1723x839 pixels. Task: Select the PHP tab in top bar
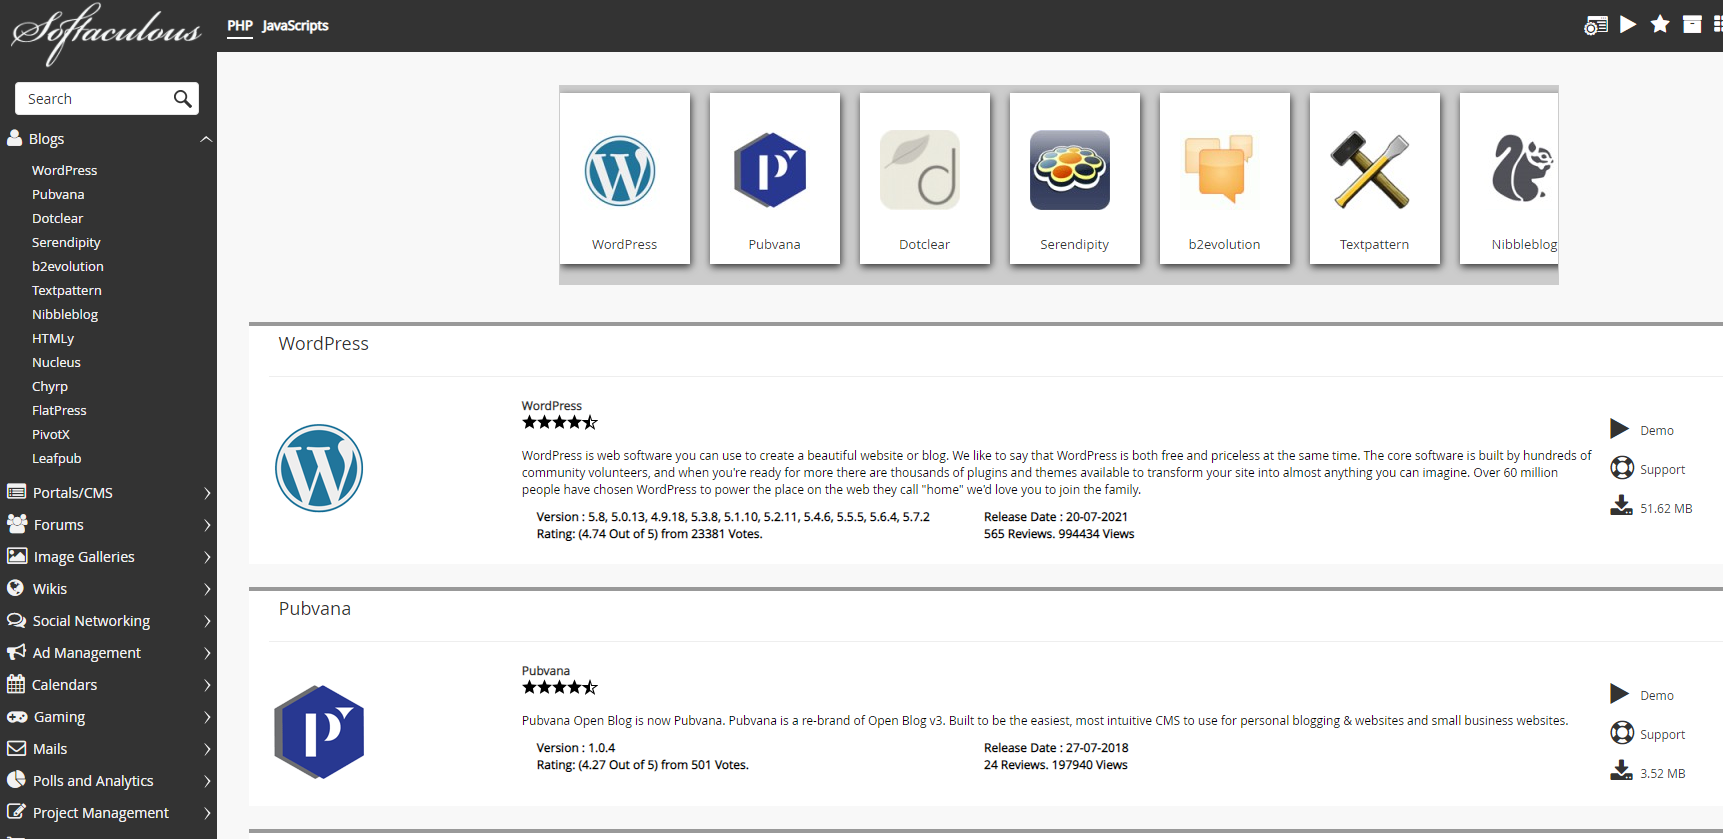click(240, 26)
